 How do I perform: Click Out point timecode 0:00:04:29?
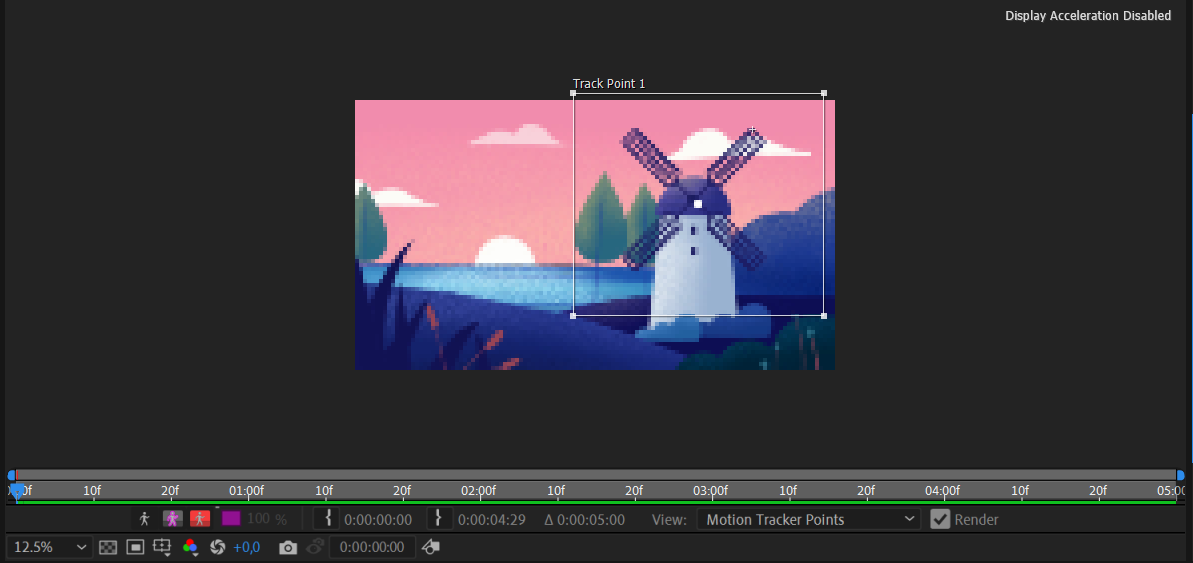pos(492,520)
